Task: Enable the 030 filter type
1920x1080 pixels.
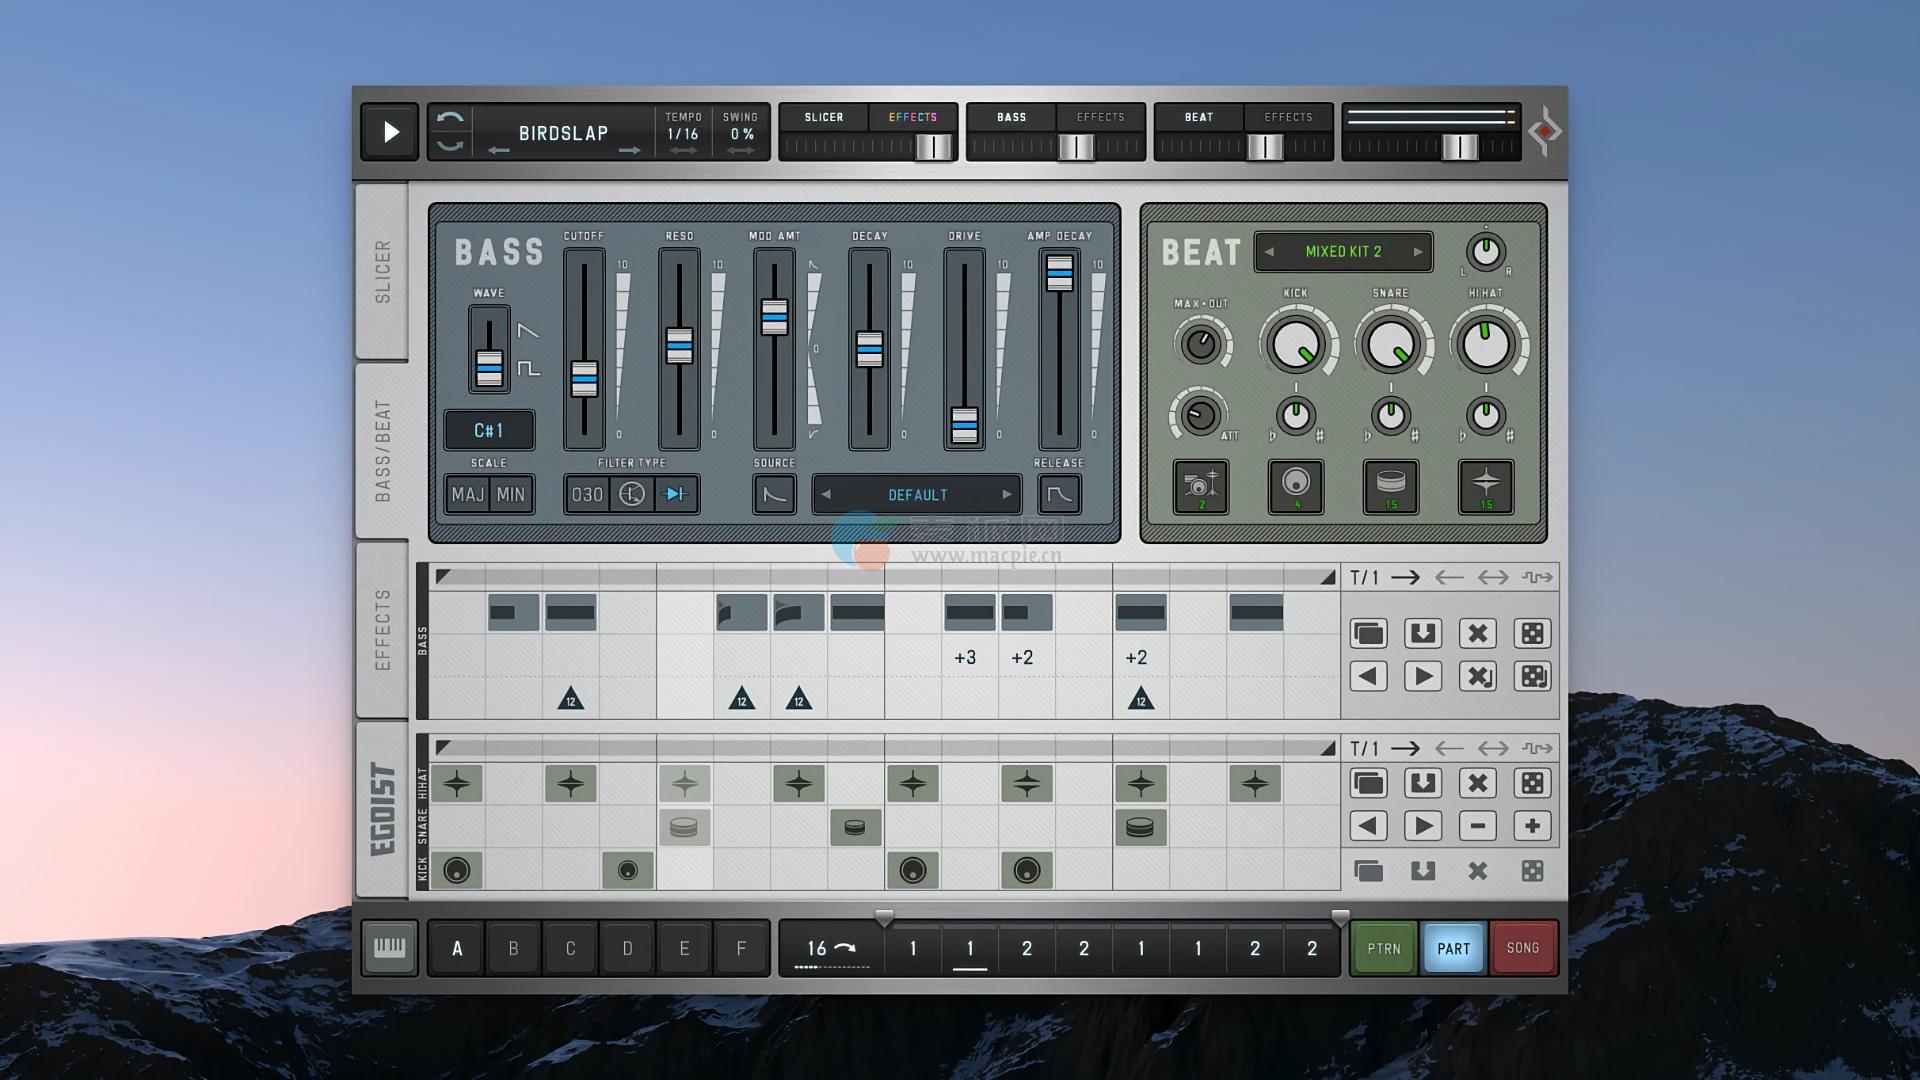Action: tap(587, 494)
